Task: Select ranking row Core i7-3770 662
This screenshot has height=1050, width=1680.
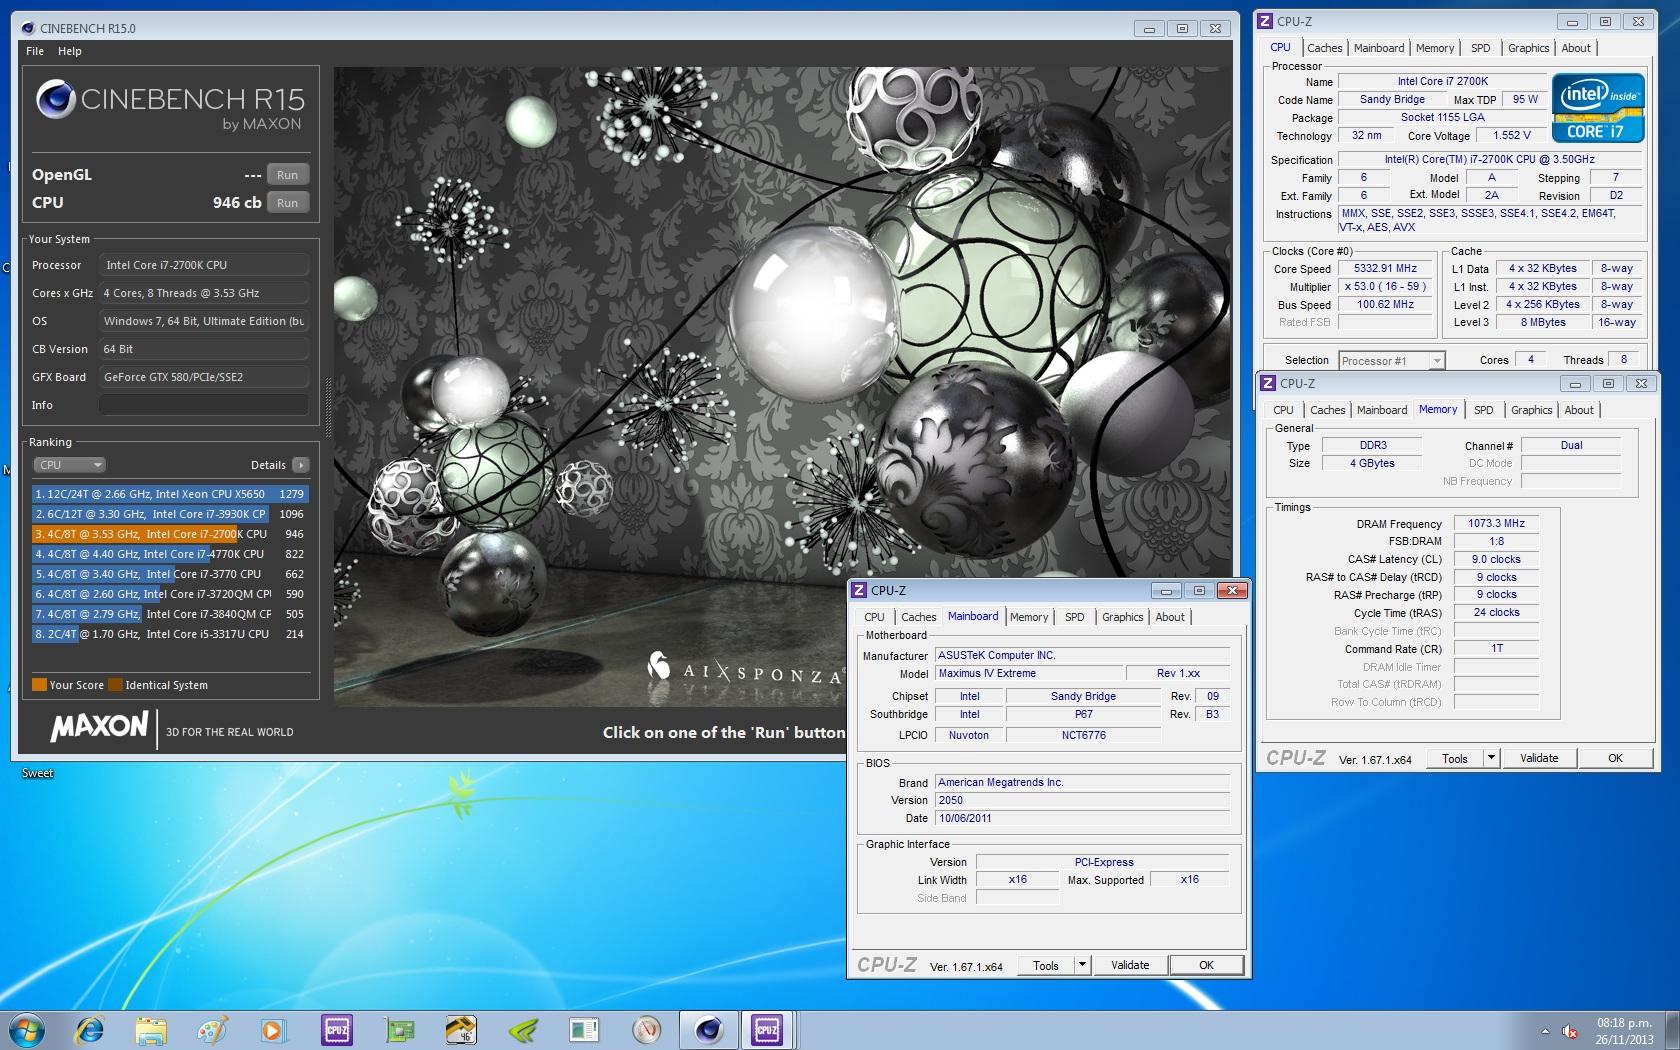Action: tap(170, 574)
